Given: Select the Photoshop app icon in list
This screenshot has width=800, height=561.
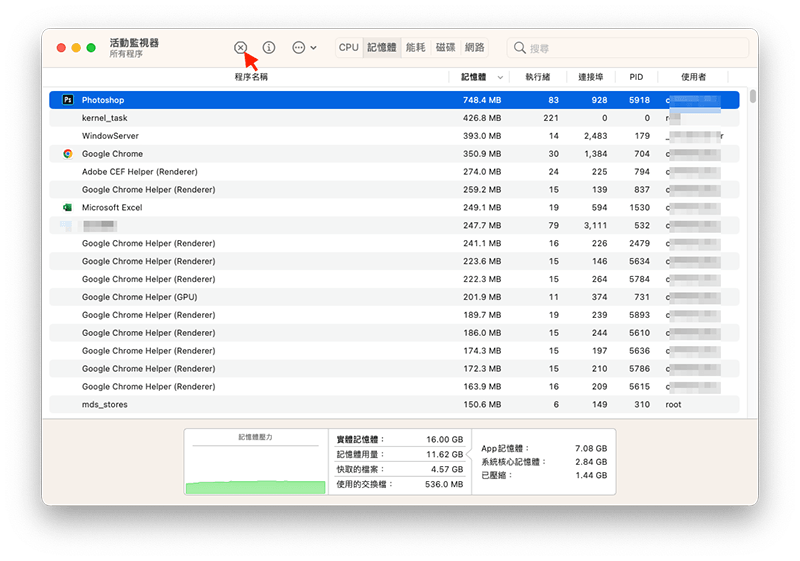Looking at the screenshot, I should click(67, 100).
